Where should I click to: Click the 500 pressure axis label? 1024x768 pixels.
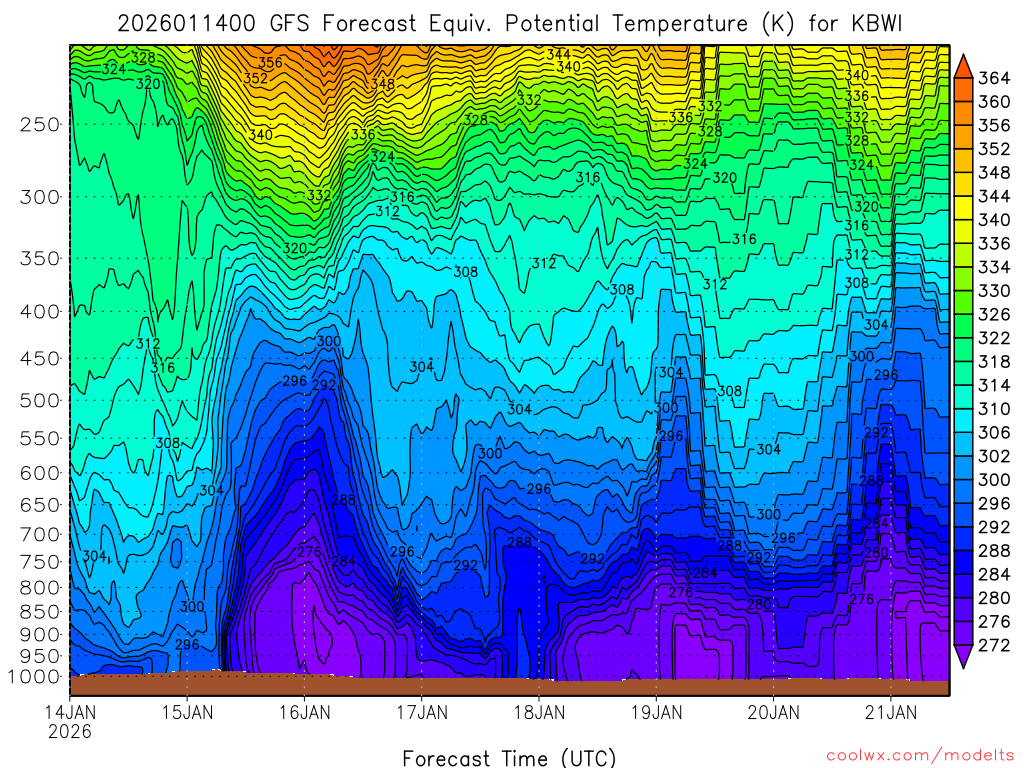tap(39, 400)
